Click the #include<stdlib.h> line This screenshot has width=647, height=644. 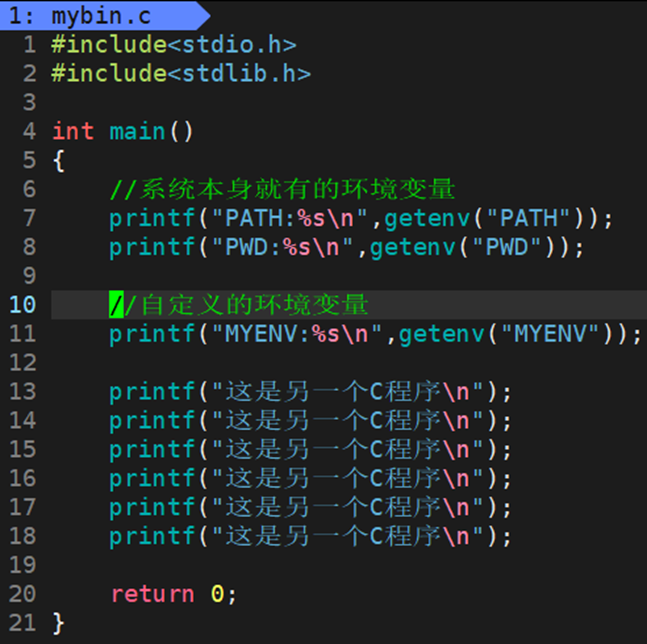pos(181,73)
